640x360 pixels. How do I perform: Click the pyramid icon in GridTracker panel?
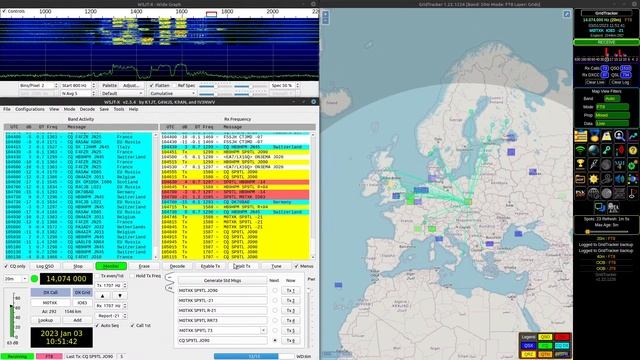click(x=607, y=136)
